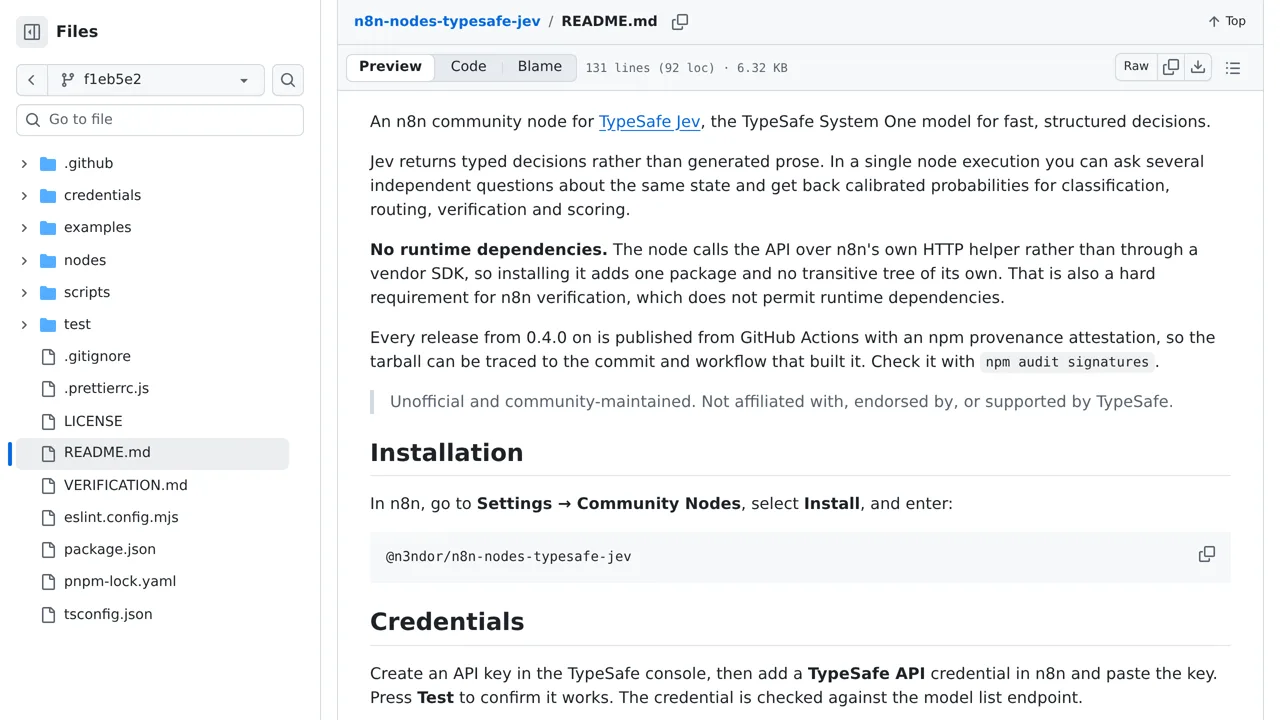This screenshot has height=720, width=1280.
Task: Copy raw file contents icon
Action: tap(1171, 67)
